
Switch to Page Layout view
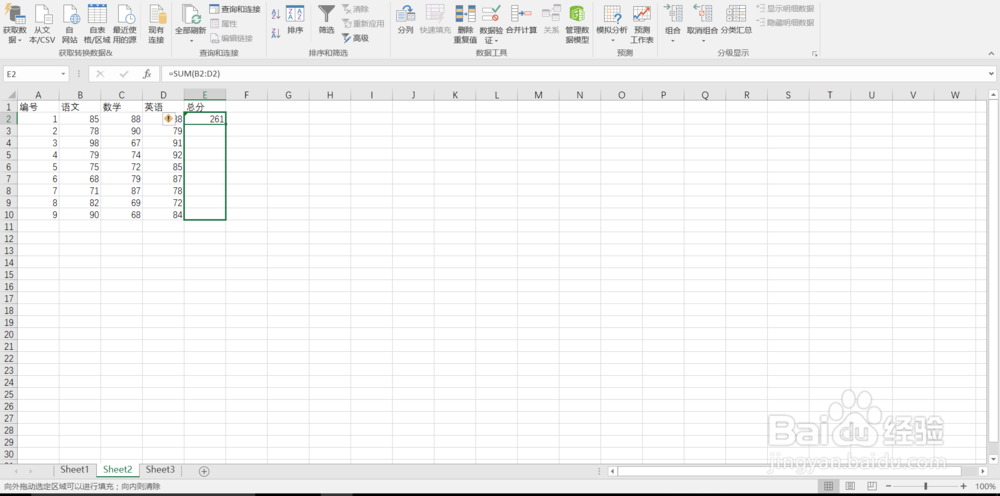pyautogui.click(x=851, y=486)
